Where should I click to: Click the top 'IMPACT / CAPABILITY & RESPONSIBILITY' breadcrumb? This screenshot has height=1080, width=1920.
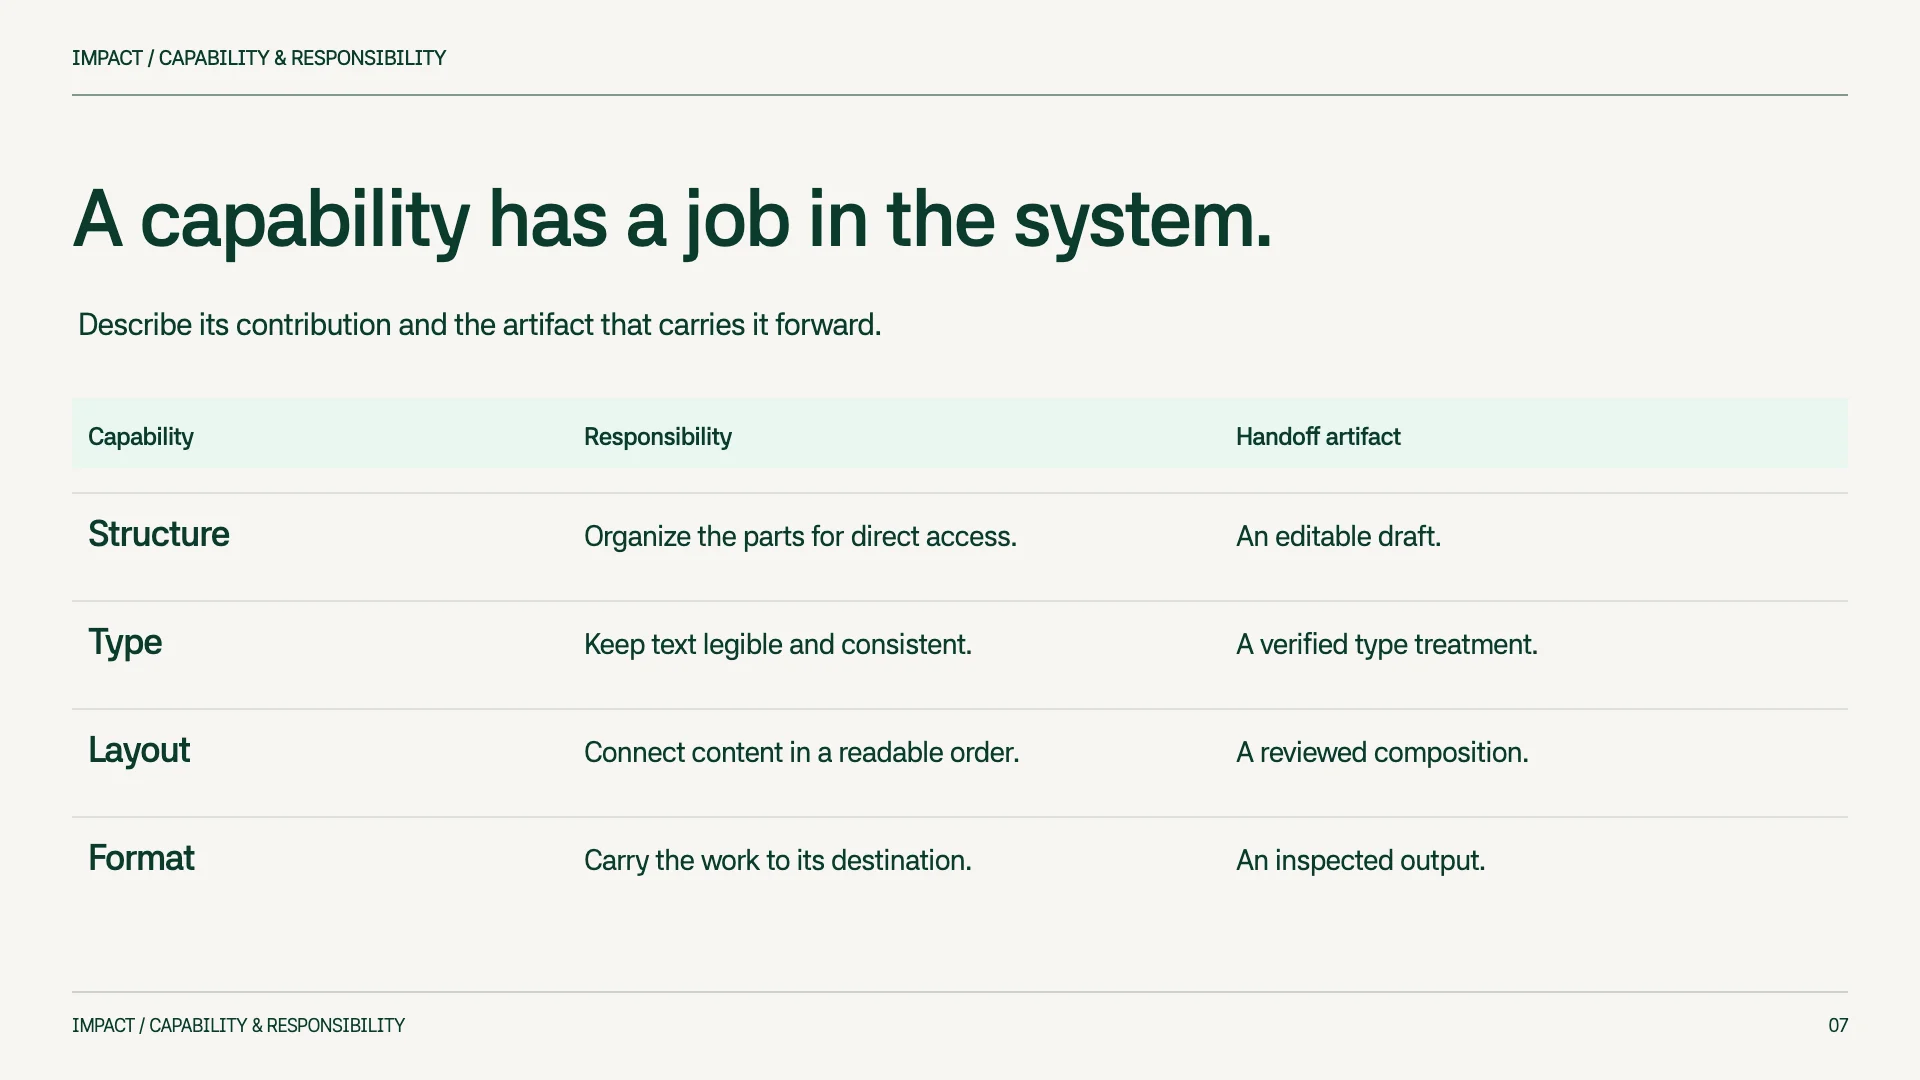(x=259, y=58)
